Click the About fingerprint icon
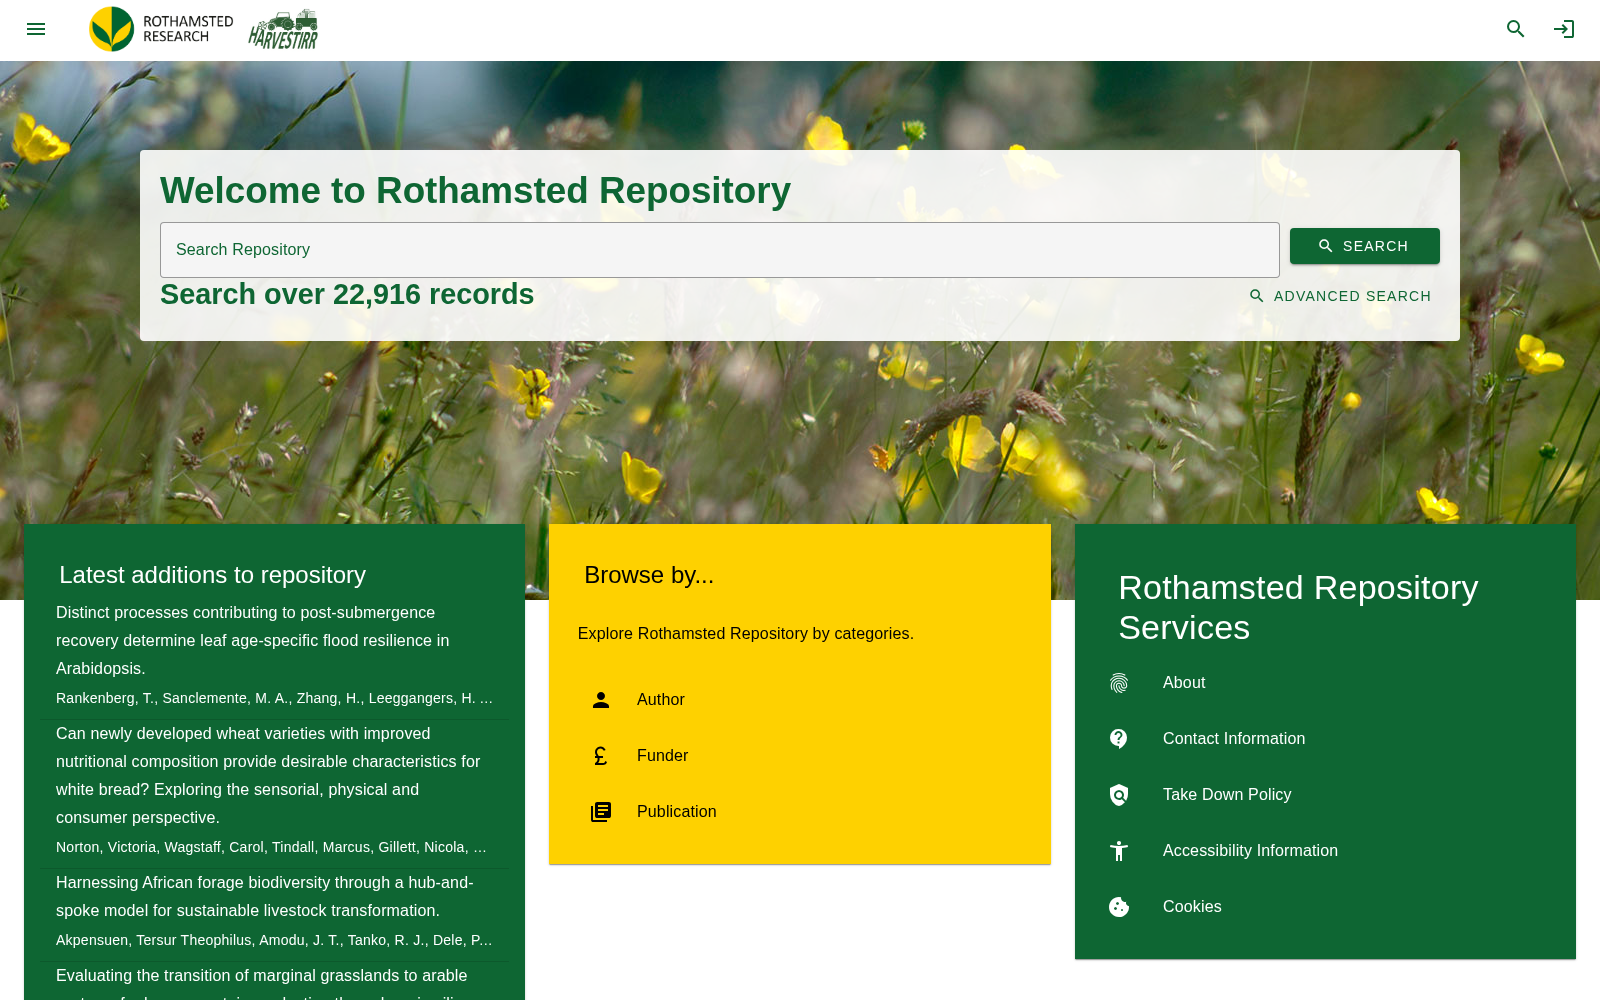Viewport: 1600px width, 1000px height. click(x=1119, y=683)
